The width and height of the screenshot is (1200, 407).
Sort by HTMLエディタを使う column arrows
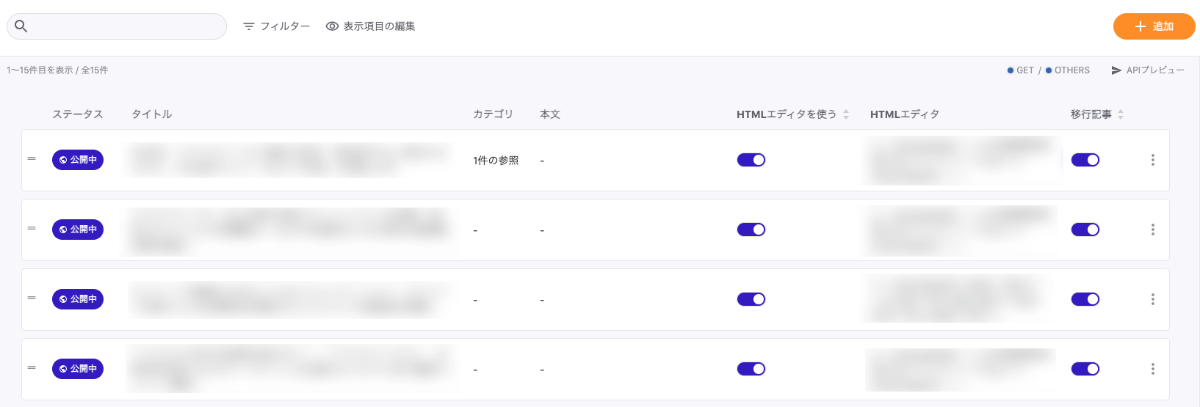click(x=846, y=115)
